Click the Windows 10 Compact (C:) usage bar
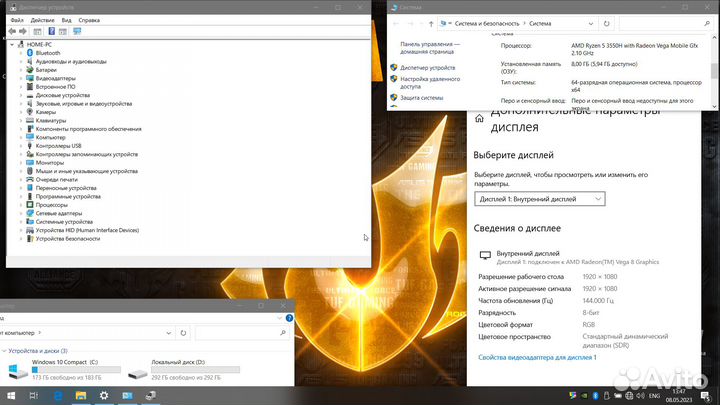The image size is (720, 405). point(76,370)
